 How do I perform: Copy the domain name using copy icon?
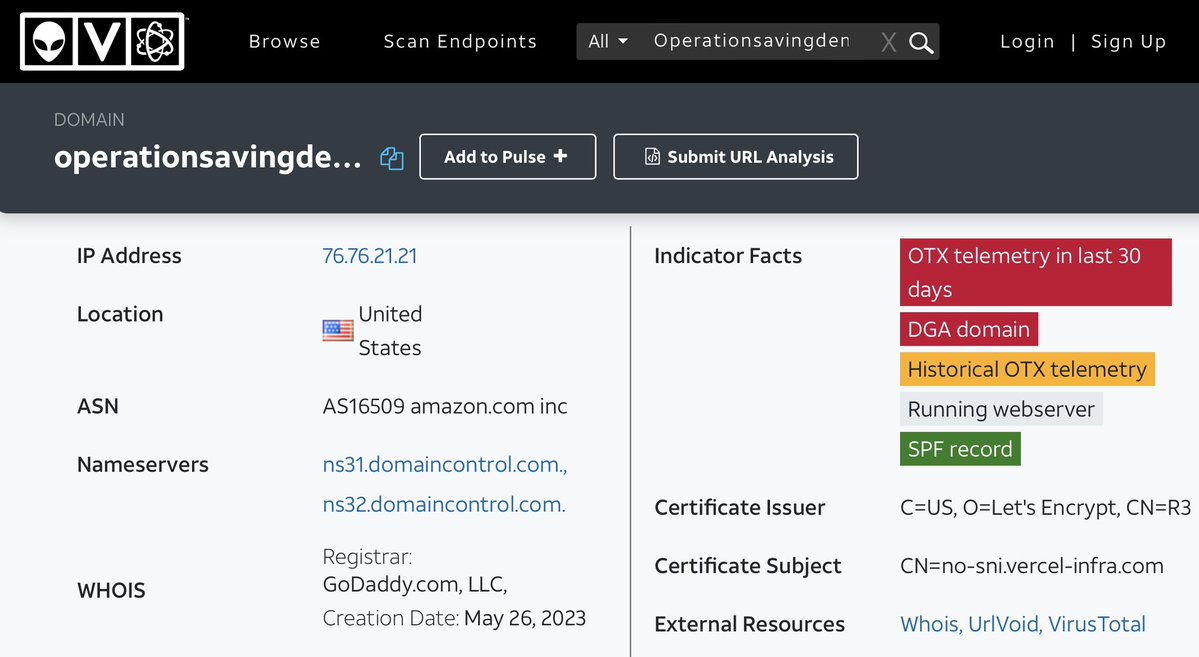392,158
